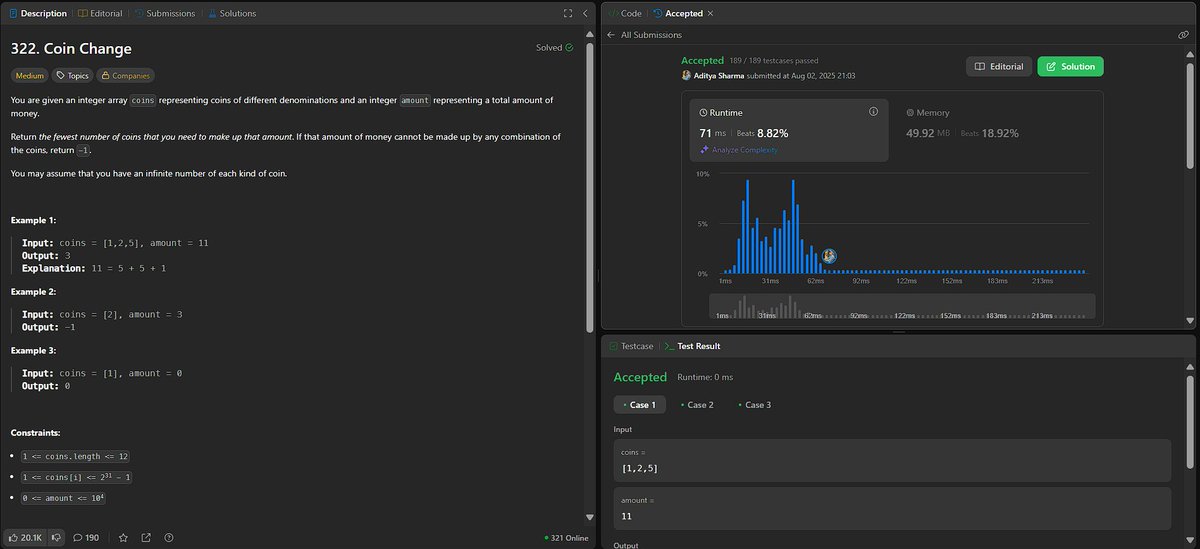The width and height of the screenshot is (1200, 549).
Task: Click the thumbs-down dislike icon
Action: click(x=57, y=537)
